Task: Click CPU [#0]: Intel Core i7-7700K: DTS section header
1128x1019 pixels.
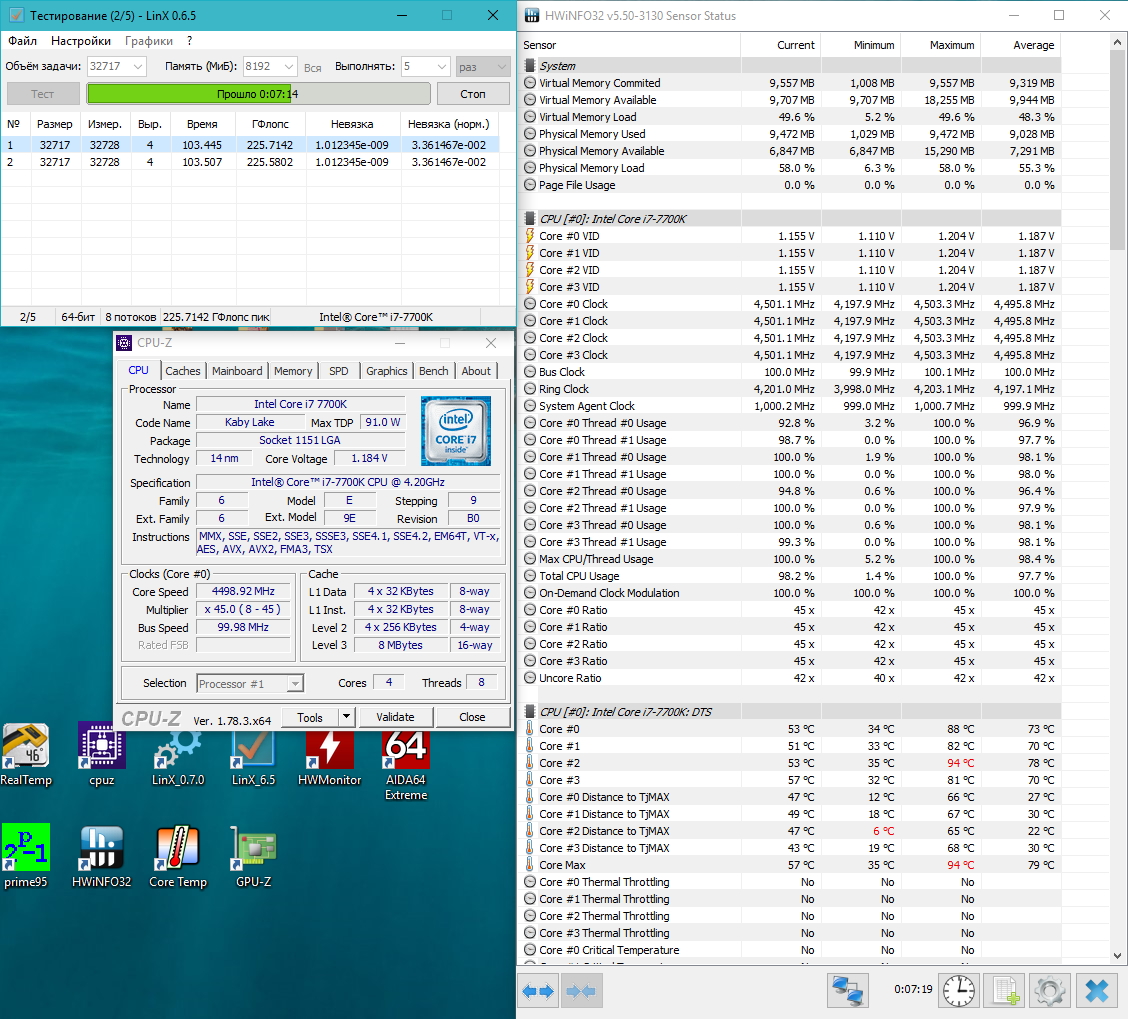Action: pos(791,712)
